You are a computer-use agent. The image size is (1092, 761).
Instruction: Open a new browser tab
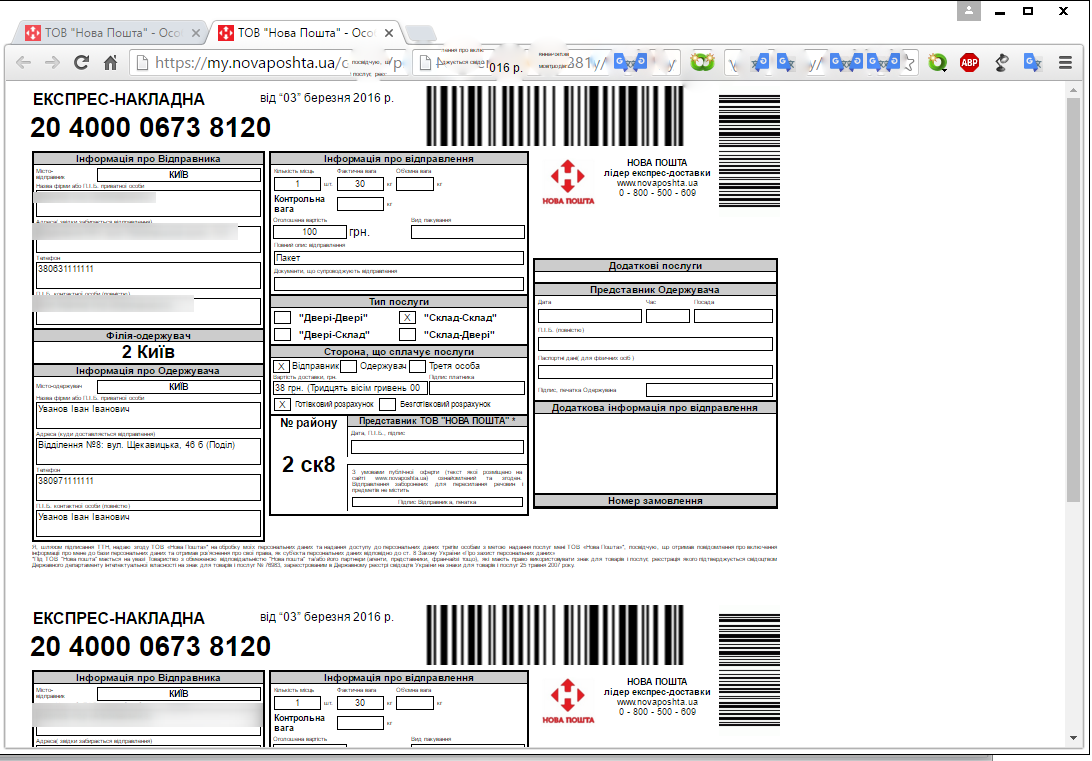[x=421, y=33]
